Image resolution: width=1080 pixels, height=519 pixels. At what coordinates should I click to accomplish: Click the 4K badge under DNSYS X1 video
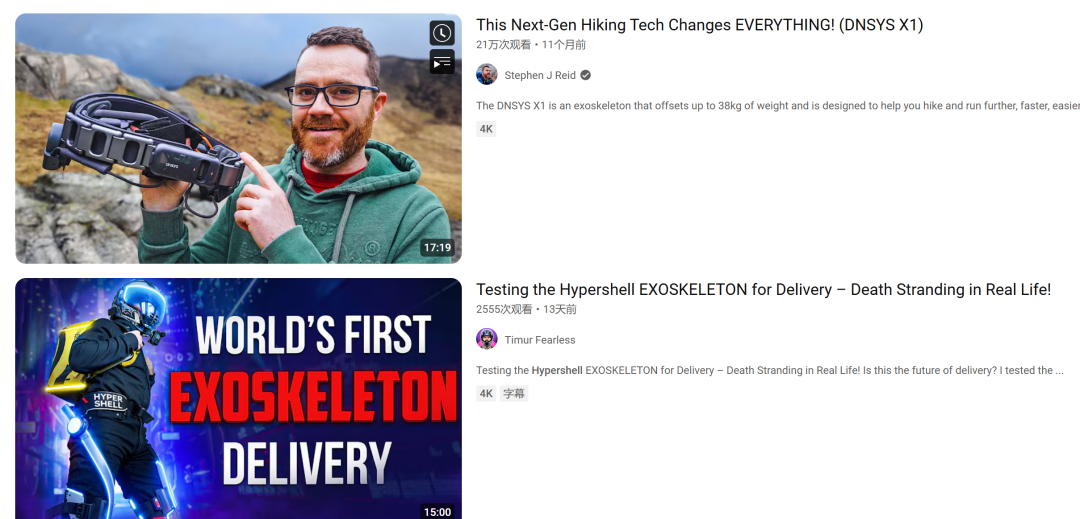point(486,129)
